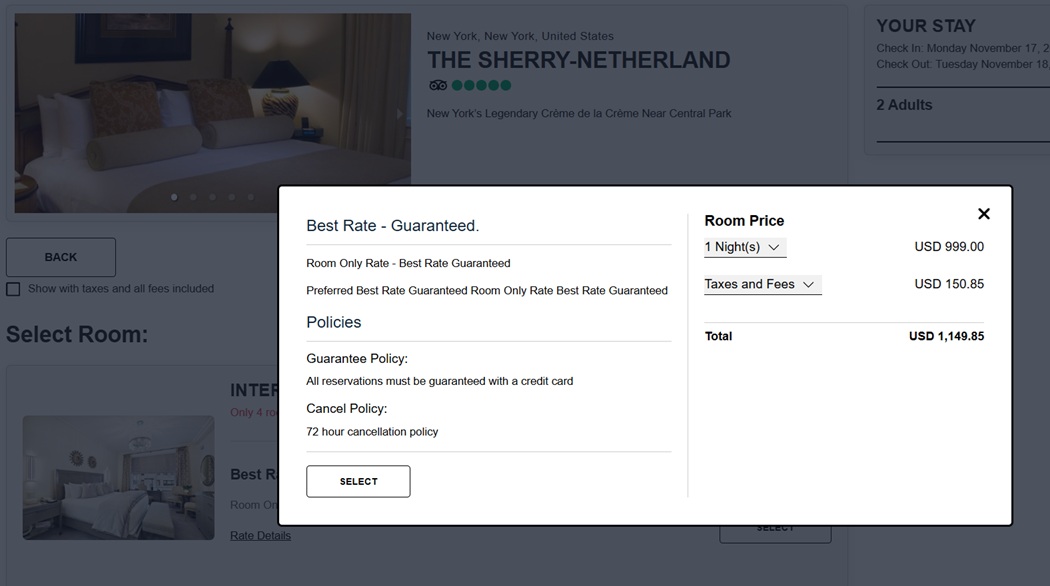Click the Interior room thumbnail image
Viewport: 1050px width, 586px height.
(x=118, y=478)
